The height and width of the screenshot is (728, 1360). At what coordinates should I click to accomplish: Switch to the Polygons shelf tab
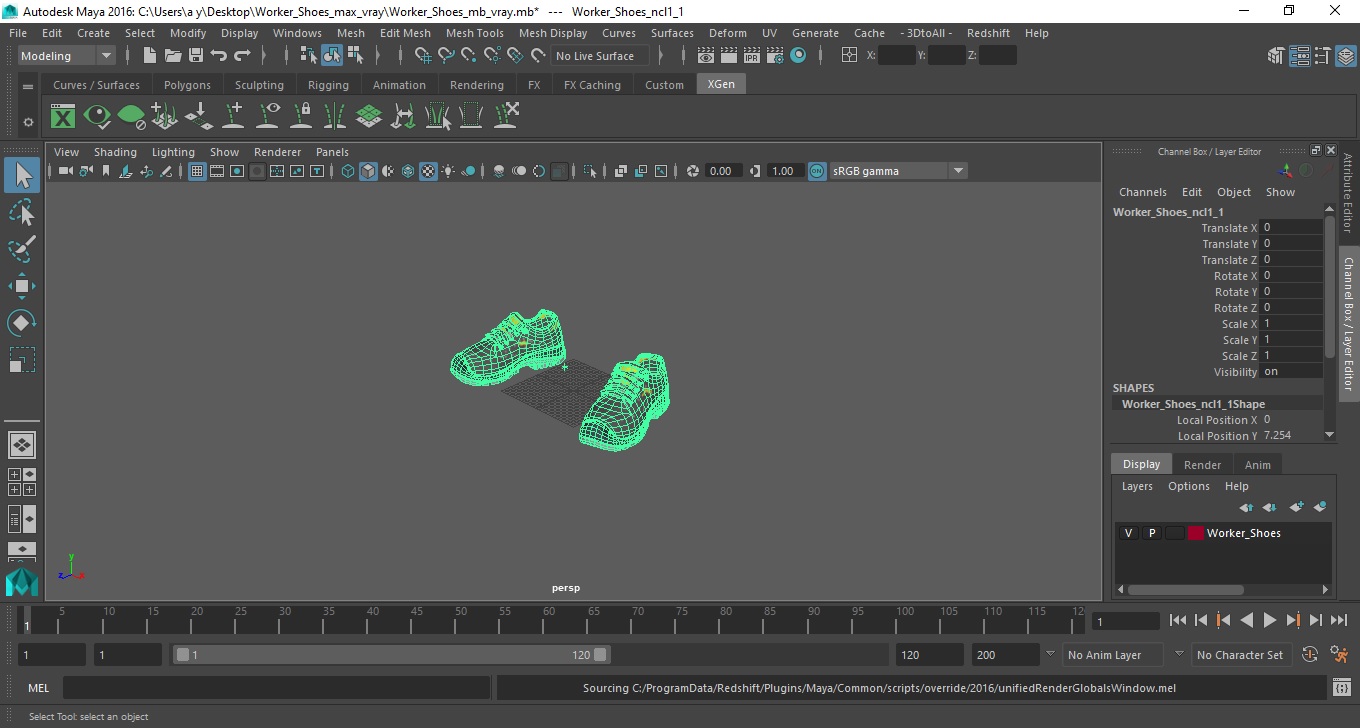[187, 85]
